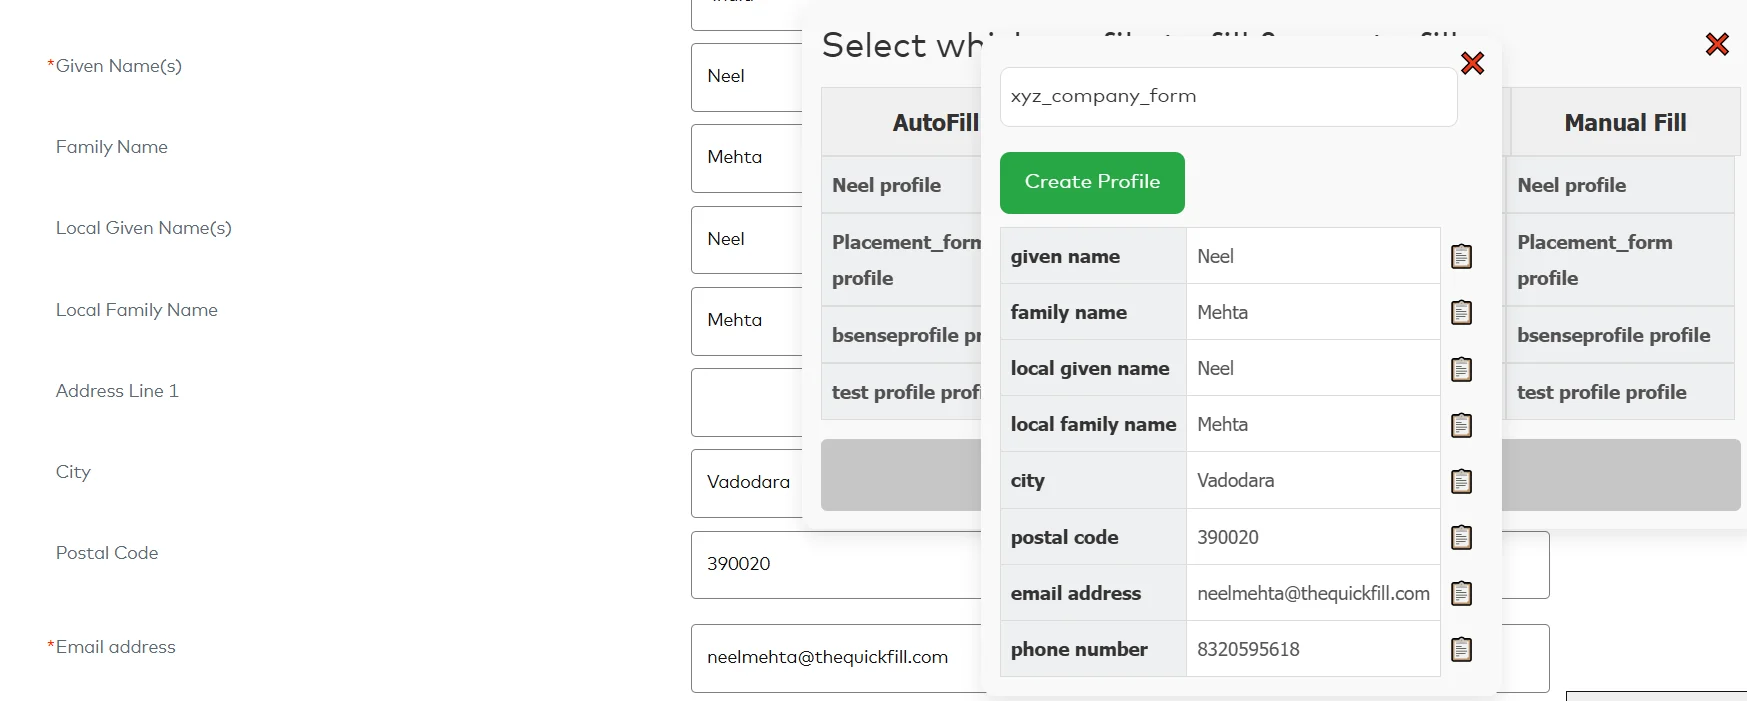The width and height of the screenshot is (1747, 701).
Task: Copy the family name value icon
Action: coord(1461,313)
